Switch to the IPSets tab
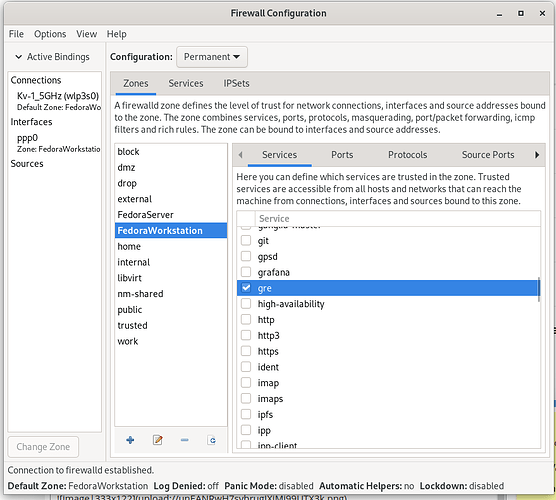This screenshot has height=500, width=556. click(236, 83)
